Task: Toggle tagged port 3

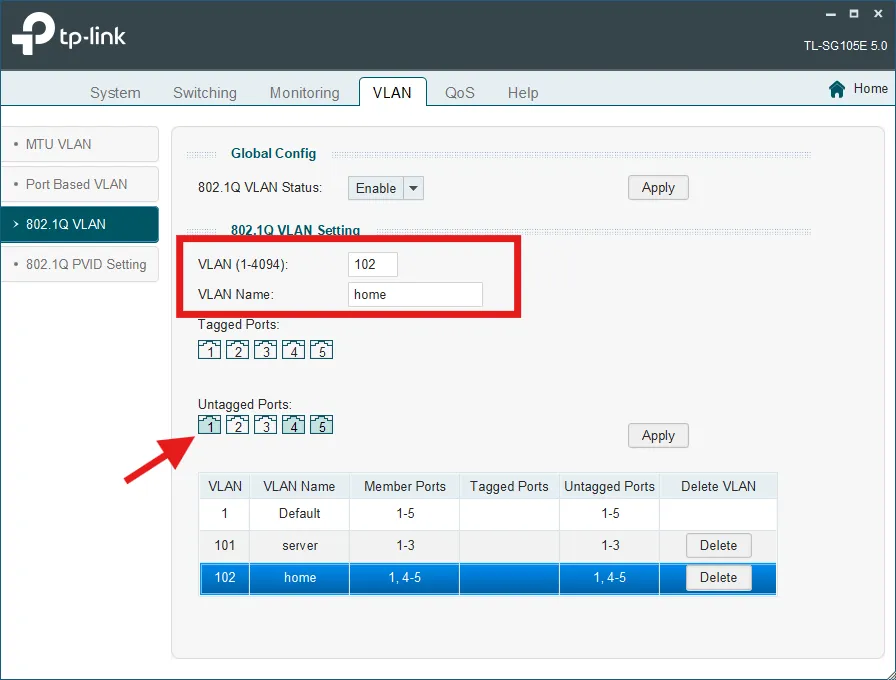Action: click(265, 350)
